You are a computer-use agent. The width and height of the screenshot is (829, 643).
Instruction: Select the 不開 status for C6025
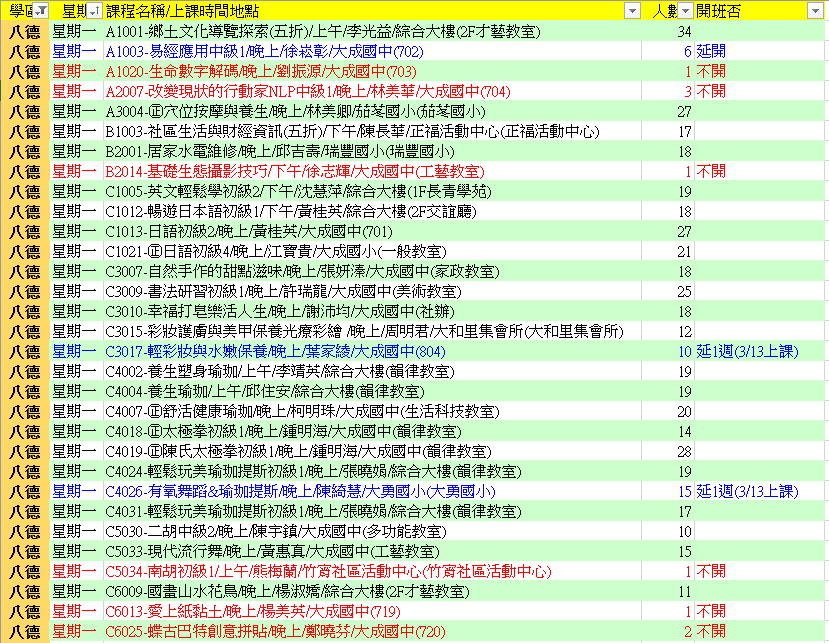(x=711, y=631)
